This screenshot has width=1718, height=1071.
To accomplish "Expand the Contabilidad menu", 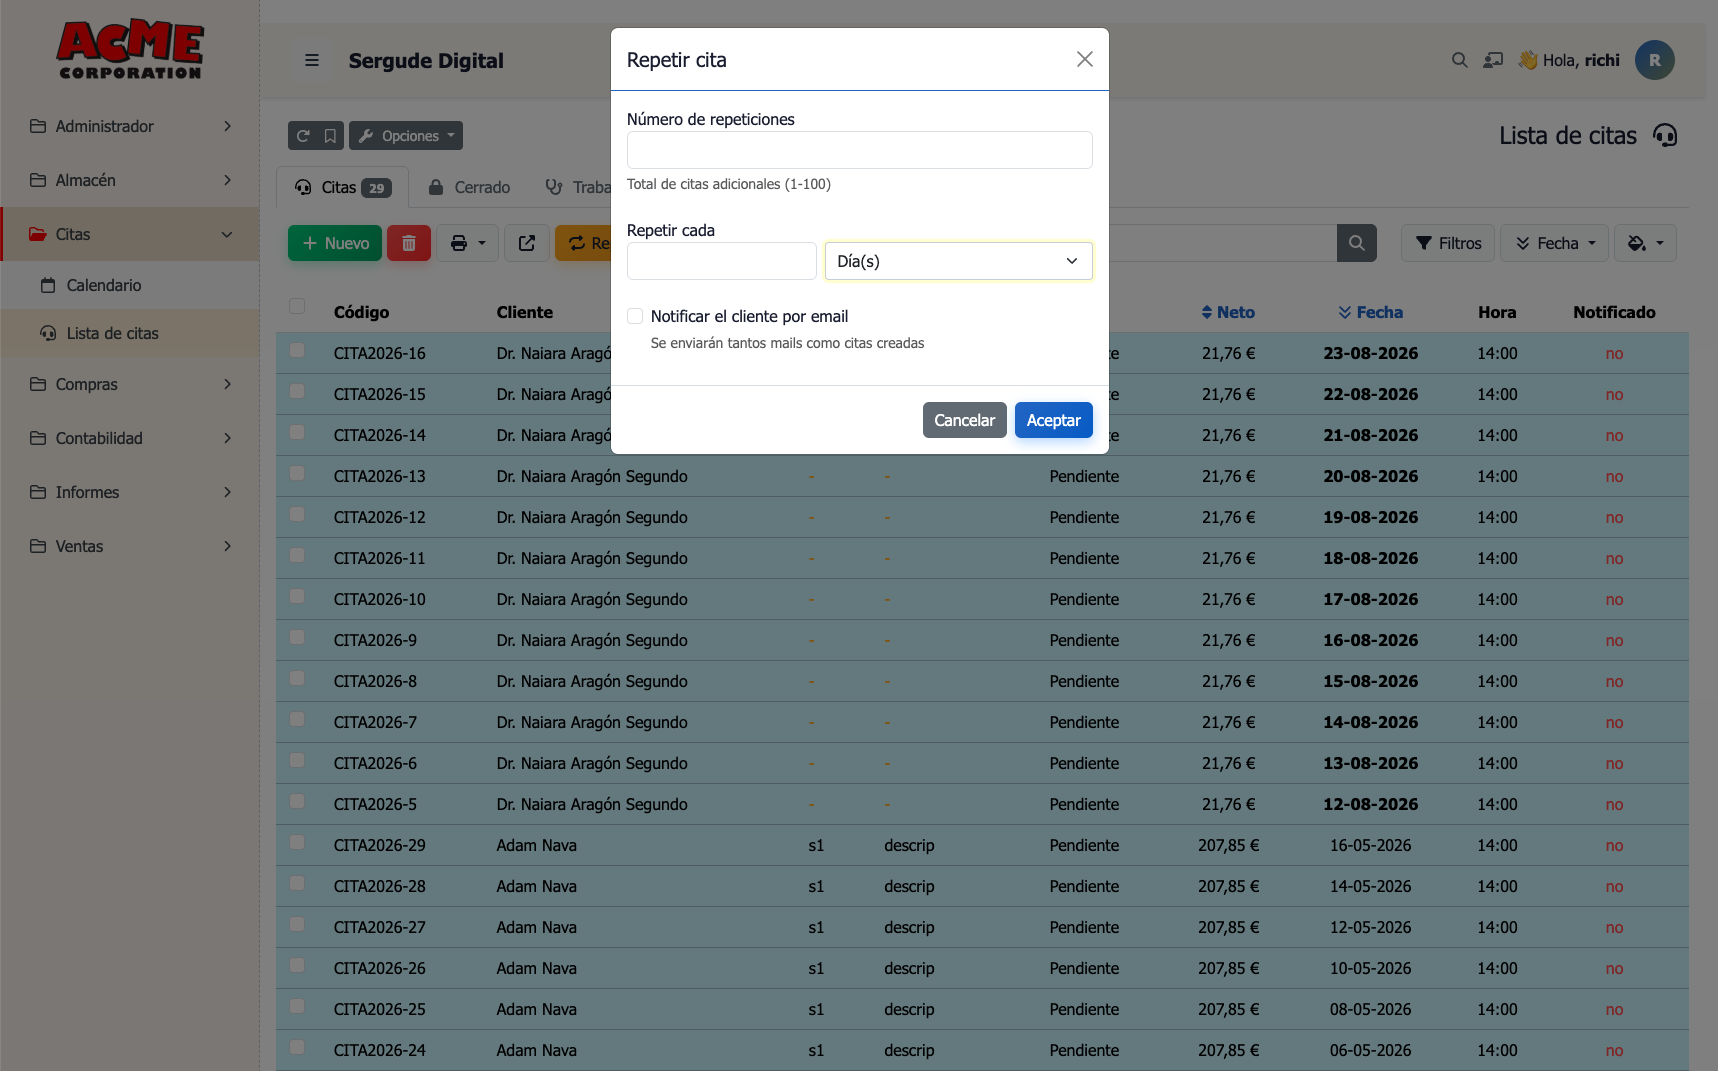I will pyautogui.click(x=130, y=438).
